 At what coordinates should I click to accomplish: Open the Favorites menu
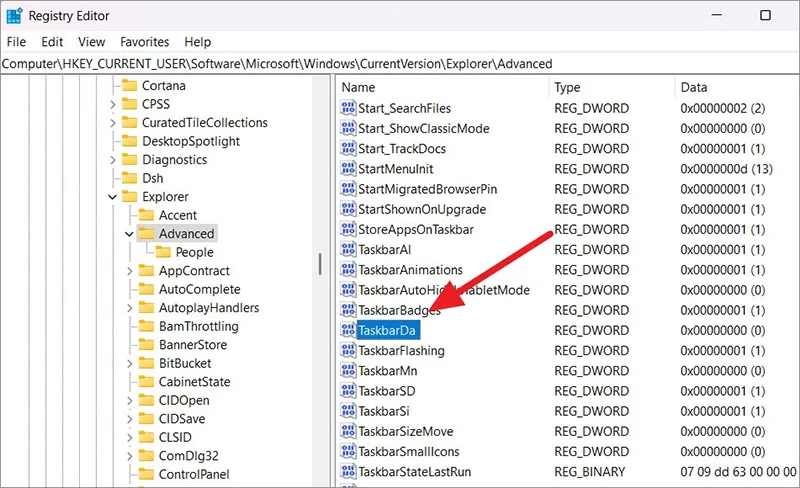tap(144, 42)
